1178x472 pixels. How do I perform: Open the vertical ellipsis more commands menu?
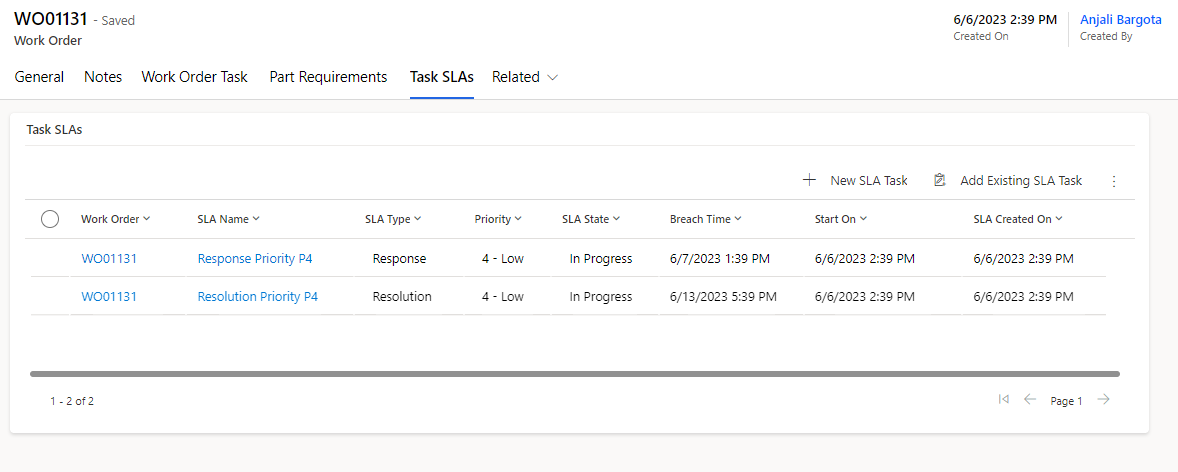click(x=1114, y=181)
